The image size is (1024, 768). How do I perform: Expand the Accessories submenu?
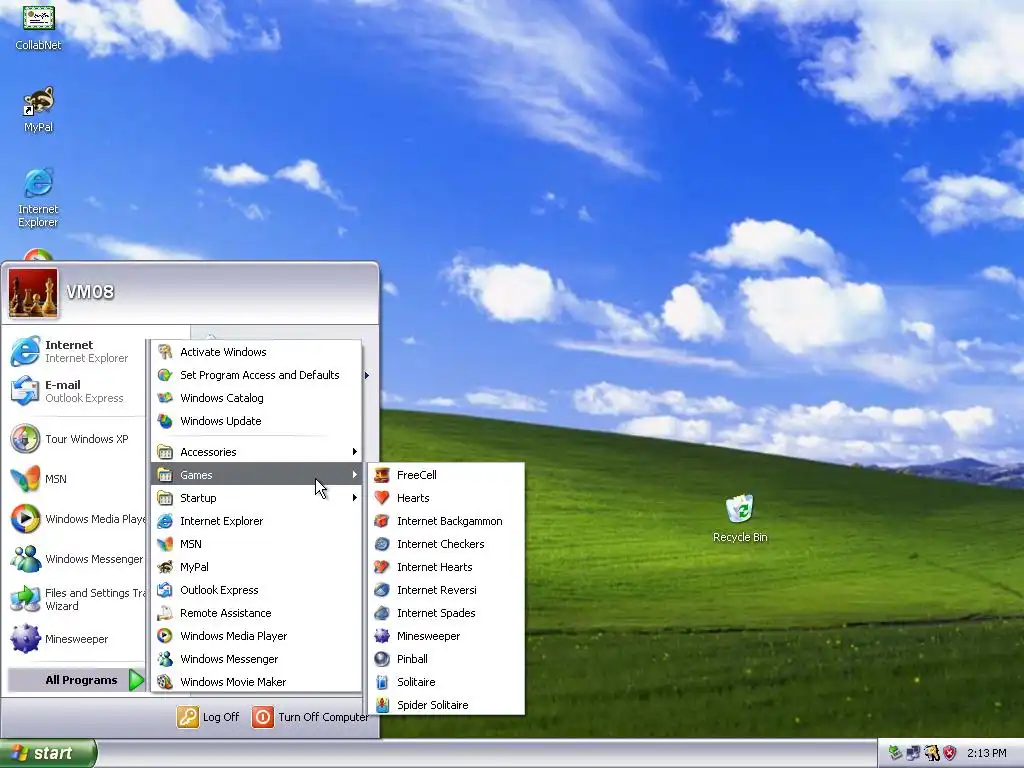(x=257, y=452)
